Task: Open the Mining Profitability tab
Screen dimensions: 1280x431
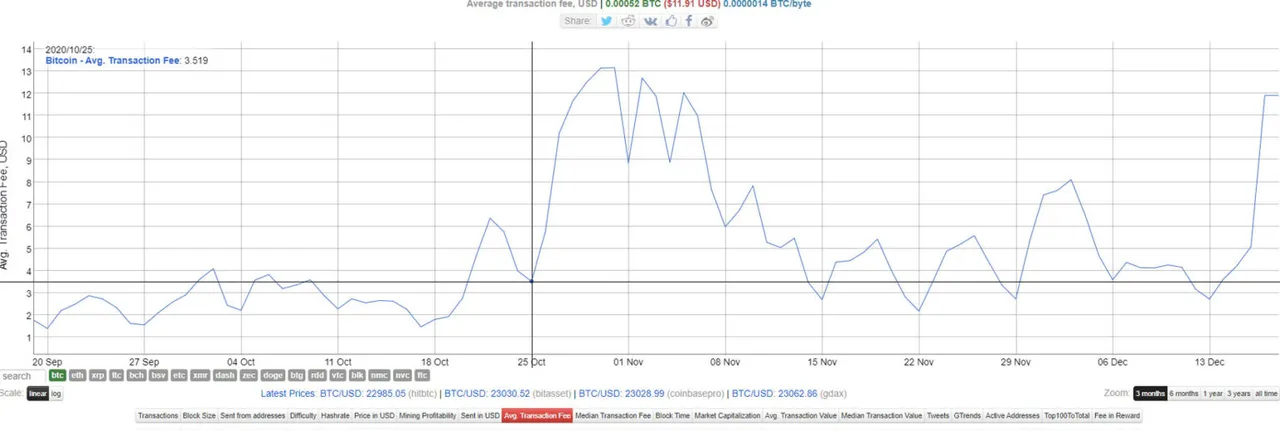Action: click(428, 415)
